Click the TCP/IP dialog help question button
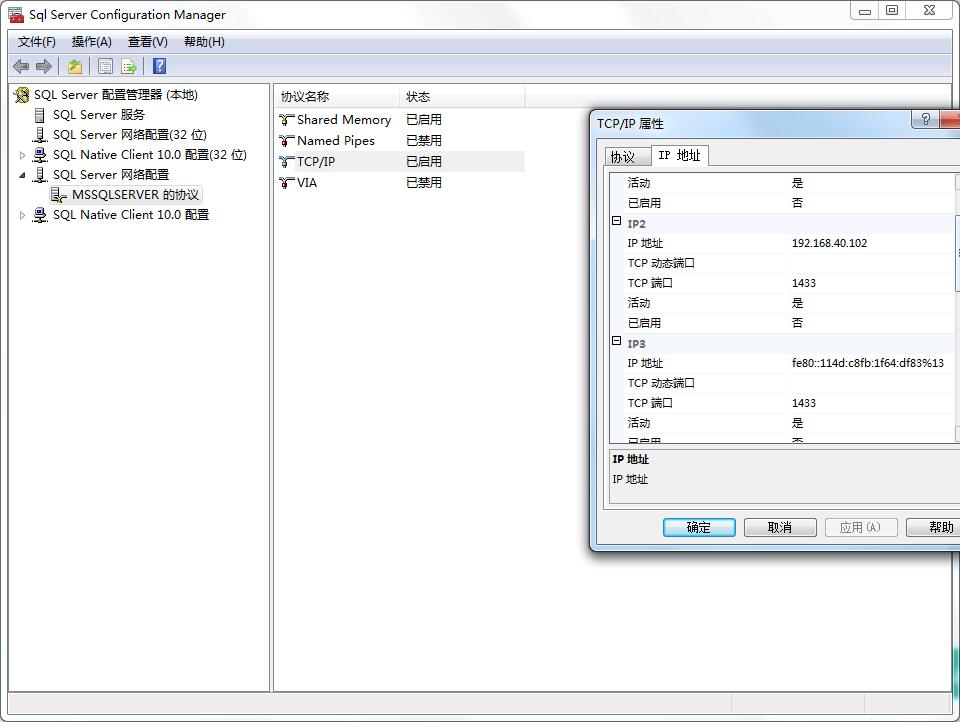The image size is (960, 722). click(925, 120)
